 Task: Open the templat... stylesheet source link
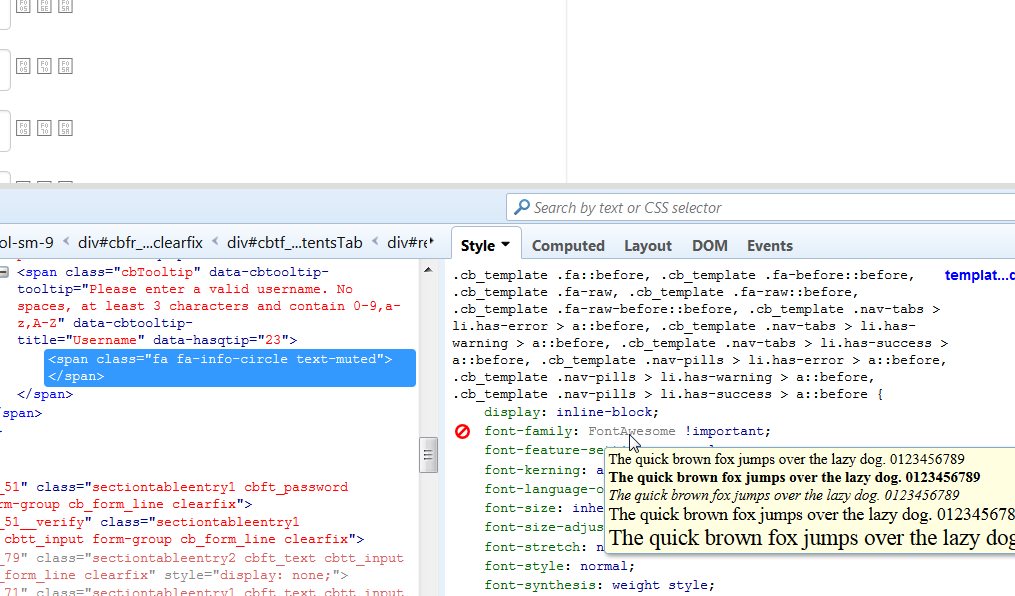978,275
